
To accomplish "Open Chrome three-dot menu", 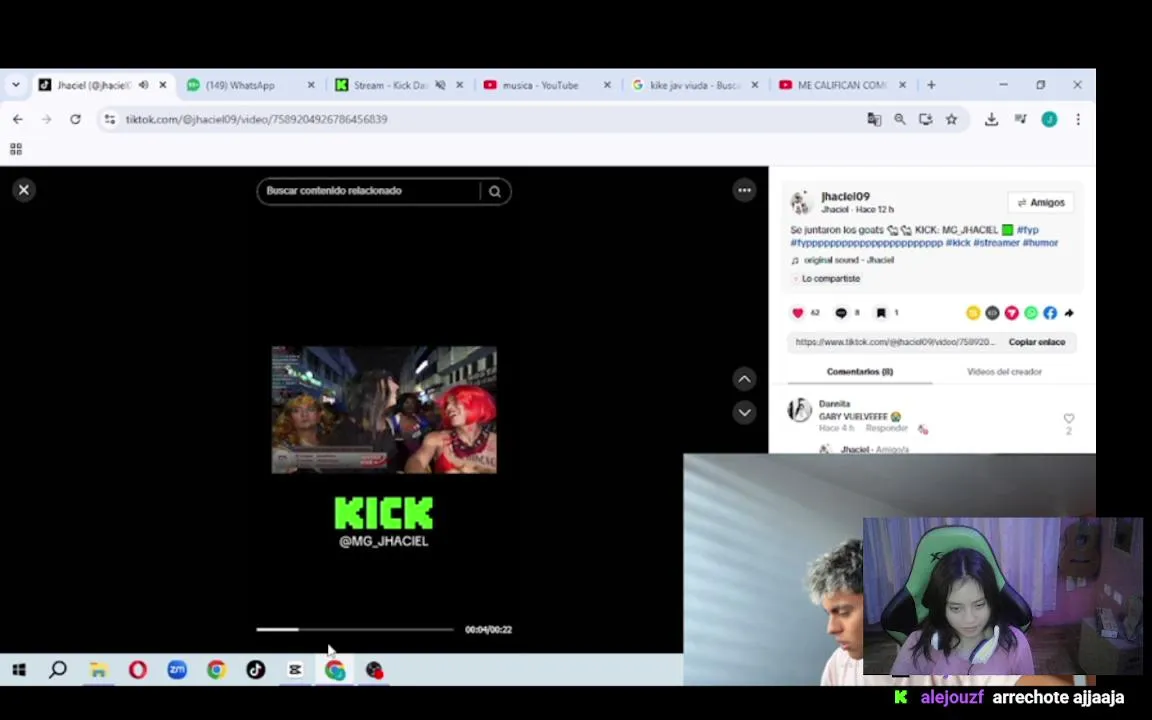I will coord(1078,119).
